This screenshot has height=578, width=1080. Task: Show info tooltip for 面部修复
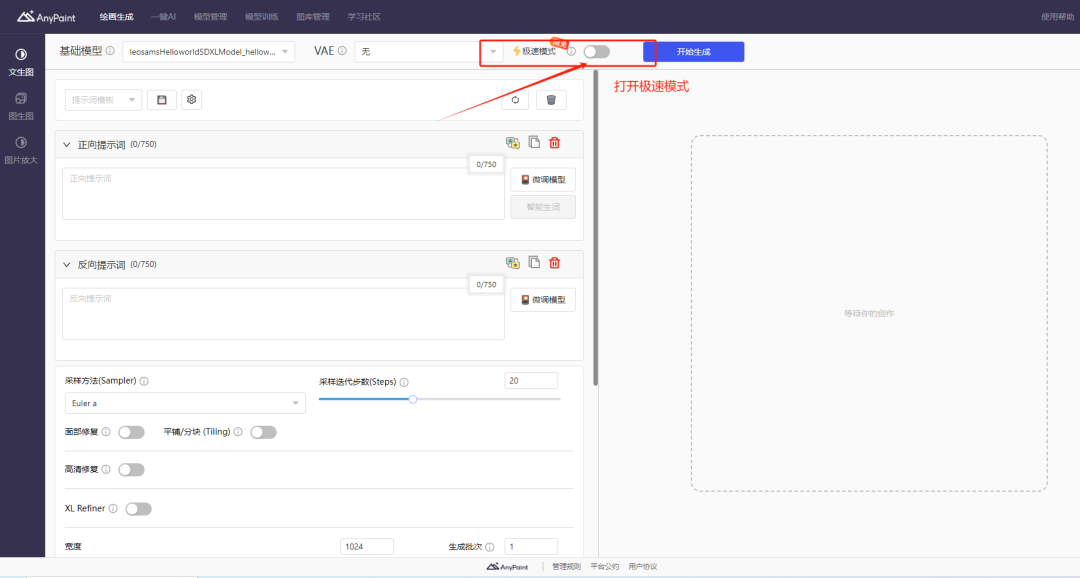(106, 432)
